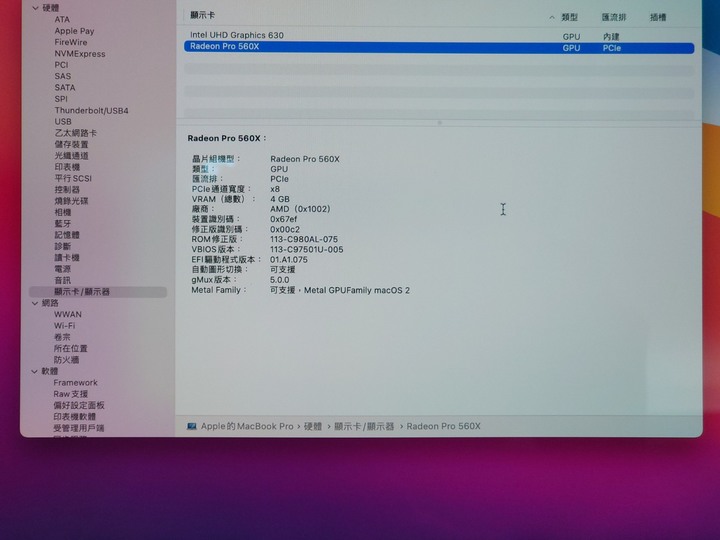Select Thunderbolt/USB4 in the sidebar

(x=91, y=110)
